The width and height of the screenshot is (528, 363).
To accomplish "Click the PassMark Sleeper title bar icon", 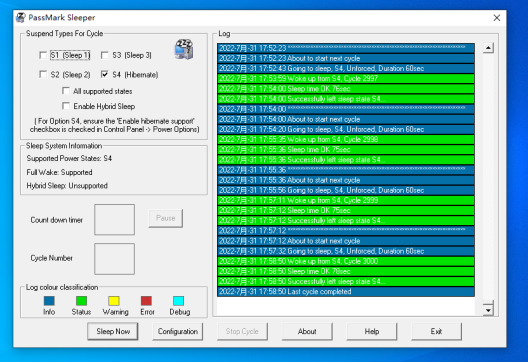I will [21, 18].
